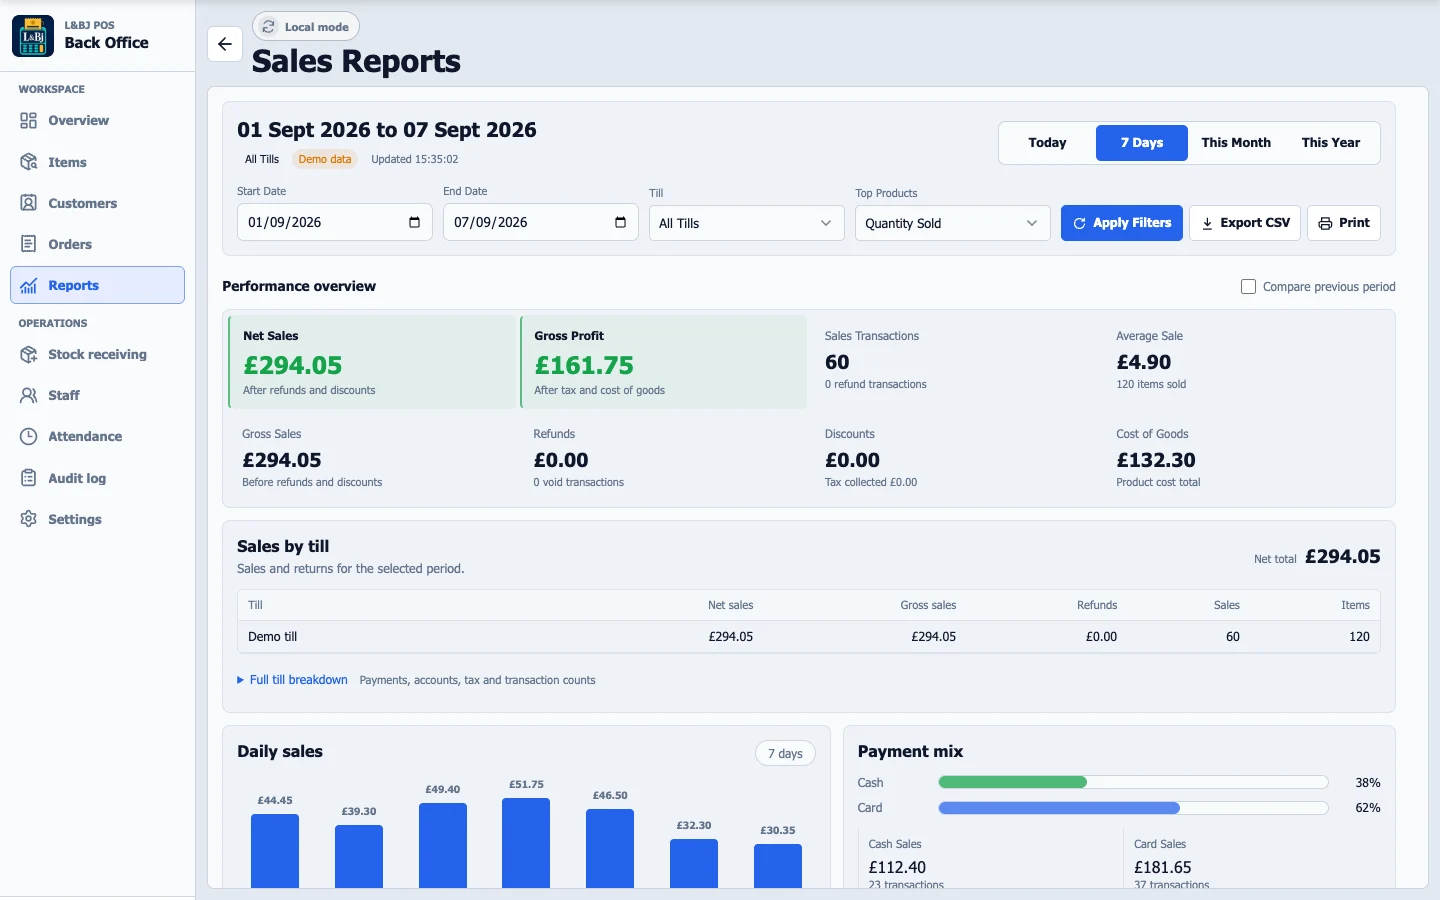Click the sync icon in Local mode badge

268,27
